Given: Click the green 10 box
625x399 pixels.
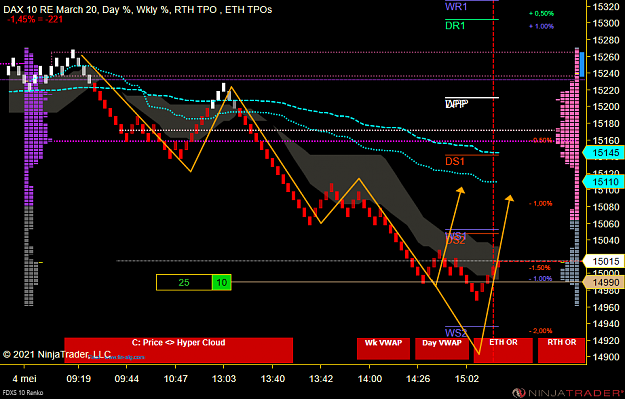Looking at the screenshot, I should 221,283.
